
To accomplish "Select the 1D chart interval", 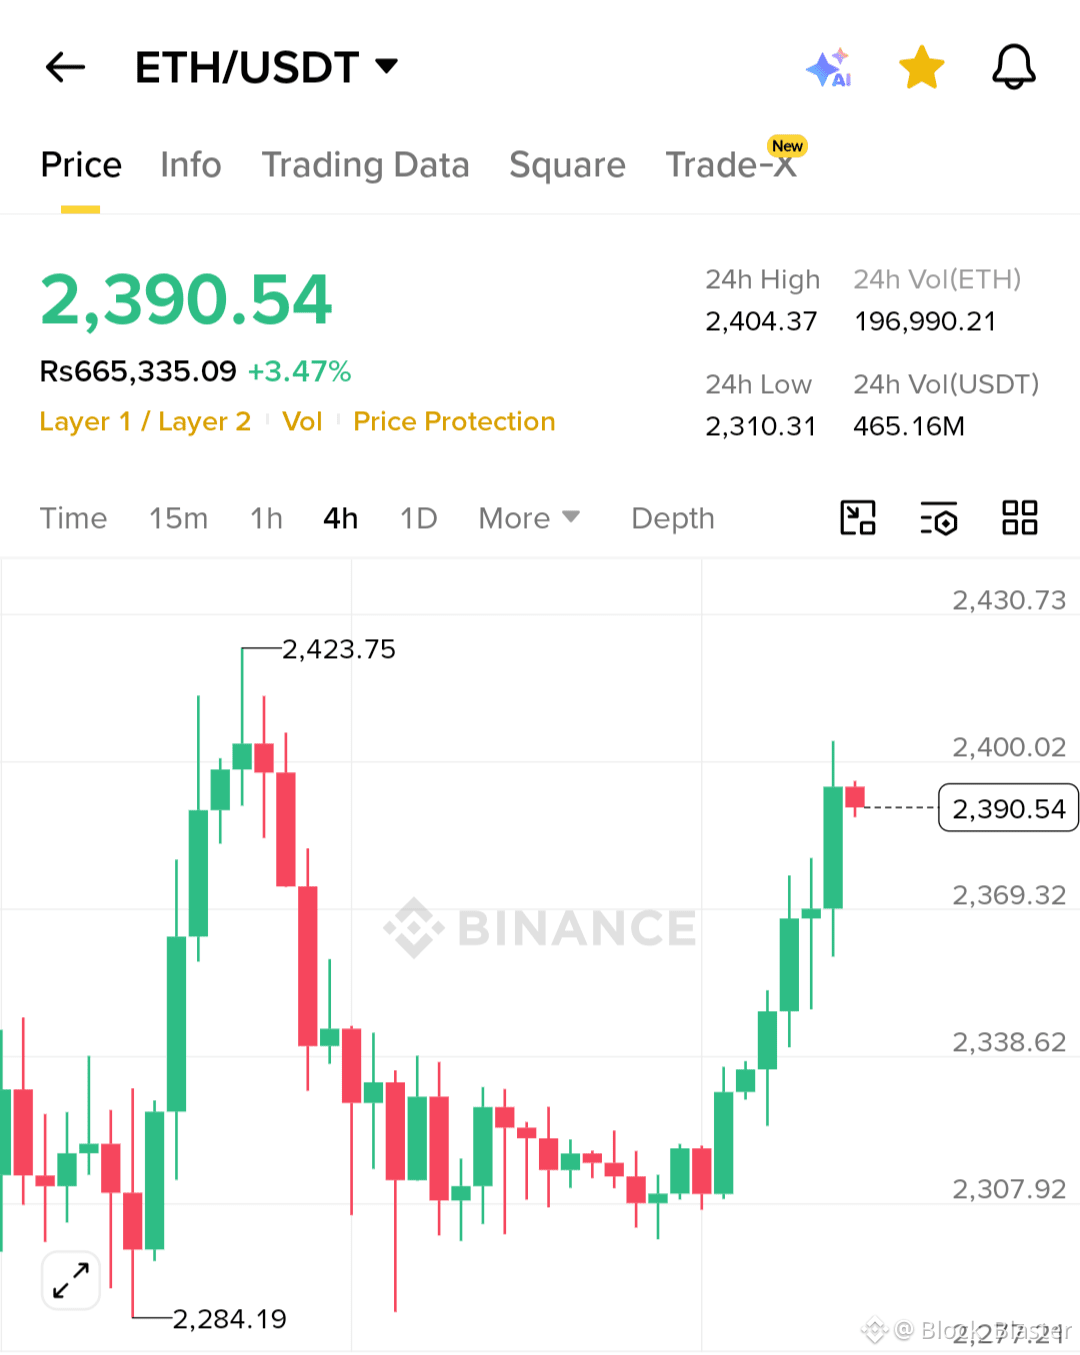I will pyautogui.click(x=419, y=518).
